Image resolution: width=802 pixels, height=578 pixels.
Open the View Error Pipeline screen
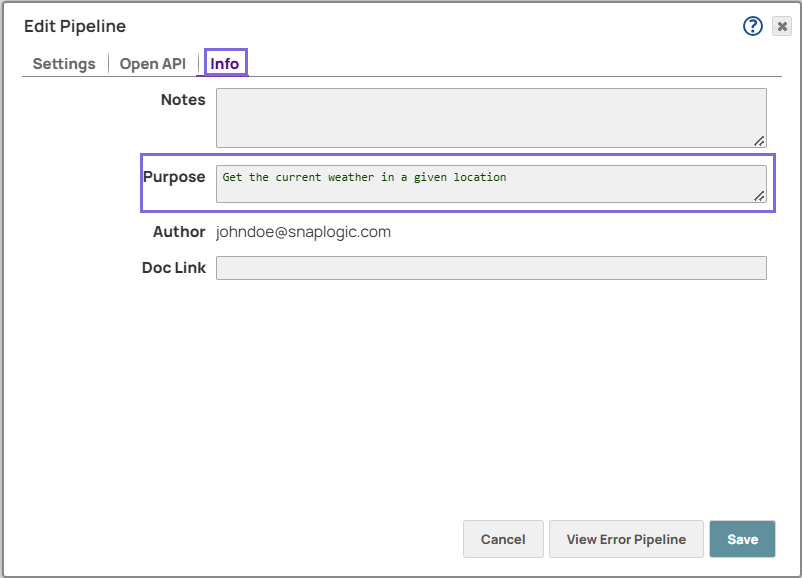pyautogui.click(x=626, y=539)
